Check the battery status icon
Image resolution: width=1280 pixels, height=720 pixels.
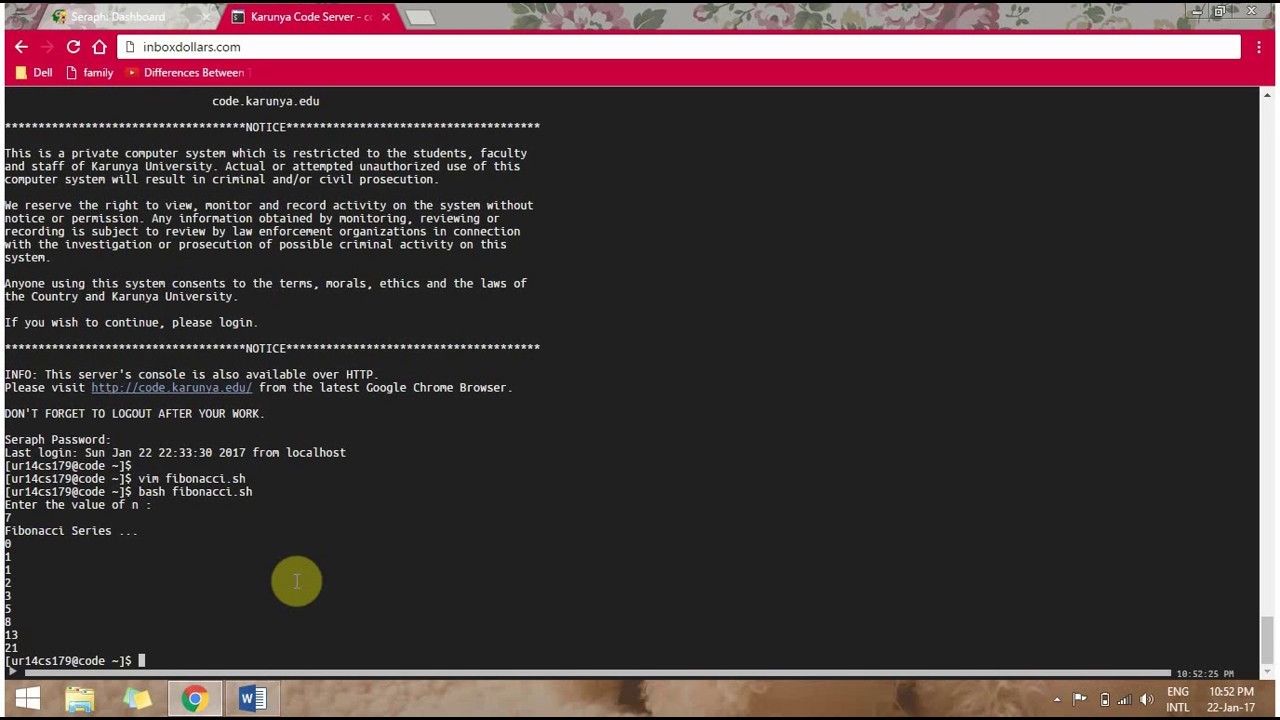tap(1104, 700)
